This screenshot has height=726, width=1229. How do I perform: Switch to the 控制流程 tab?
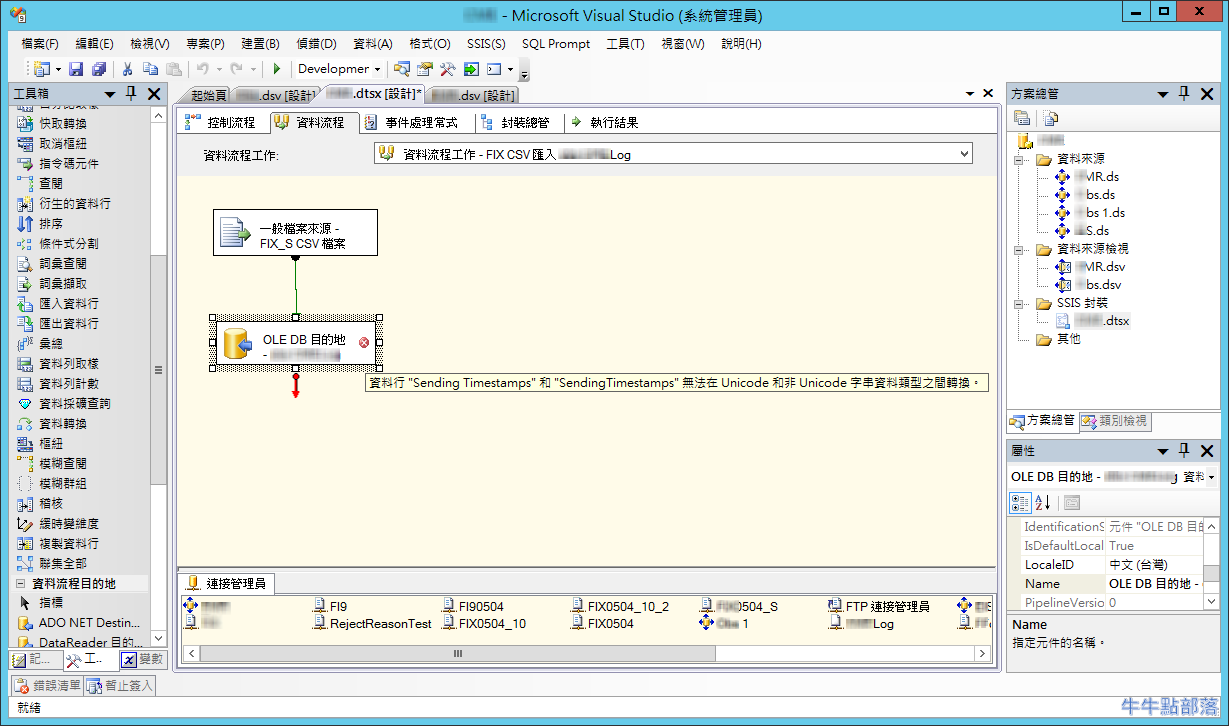pyautogui.click(x=223, y=122)
